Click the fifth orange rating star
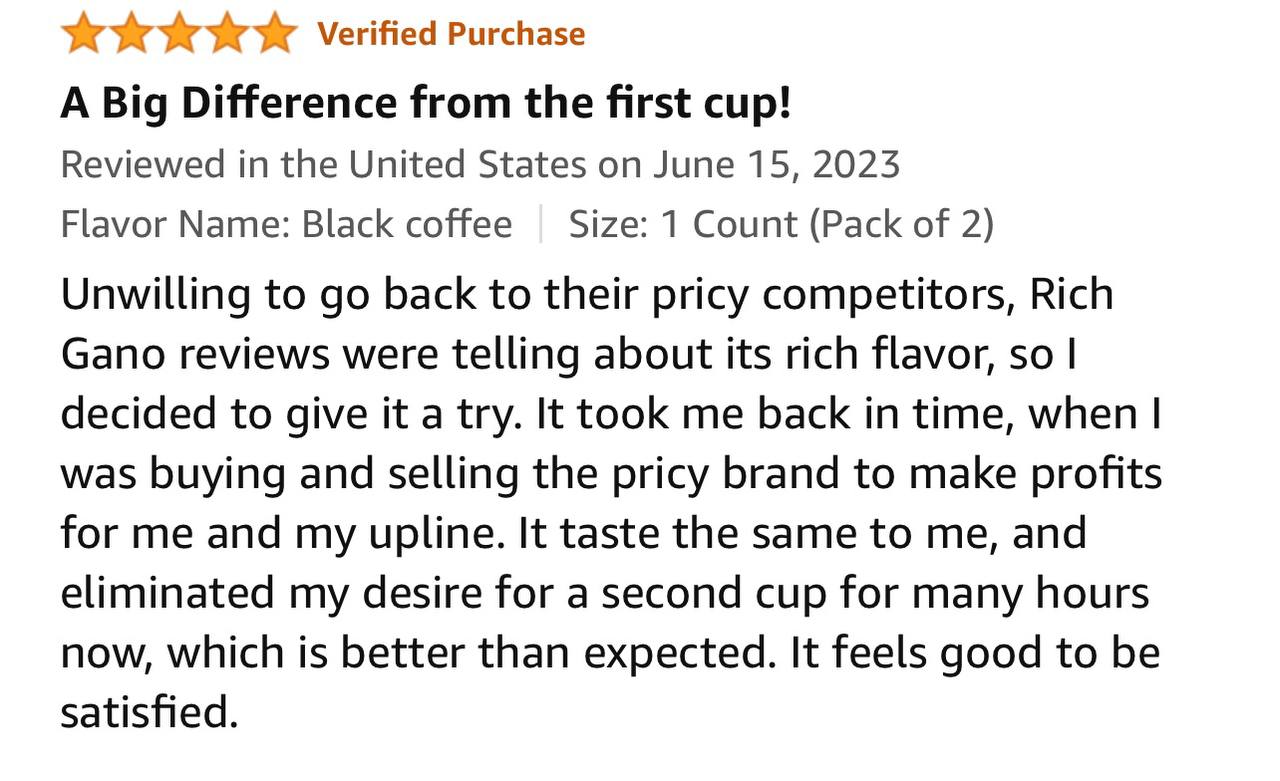 [274, 34]
